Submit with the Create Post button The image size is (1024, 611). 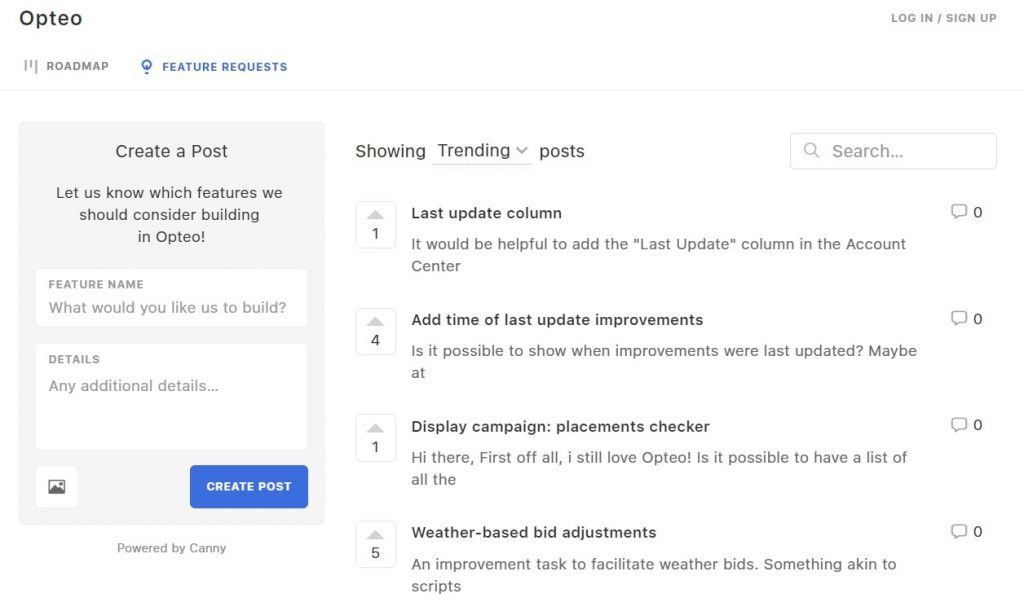[x=249, y=486]
